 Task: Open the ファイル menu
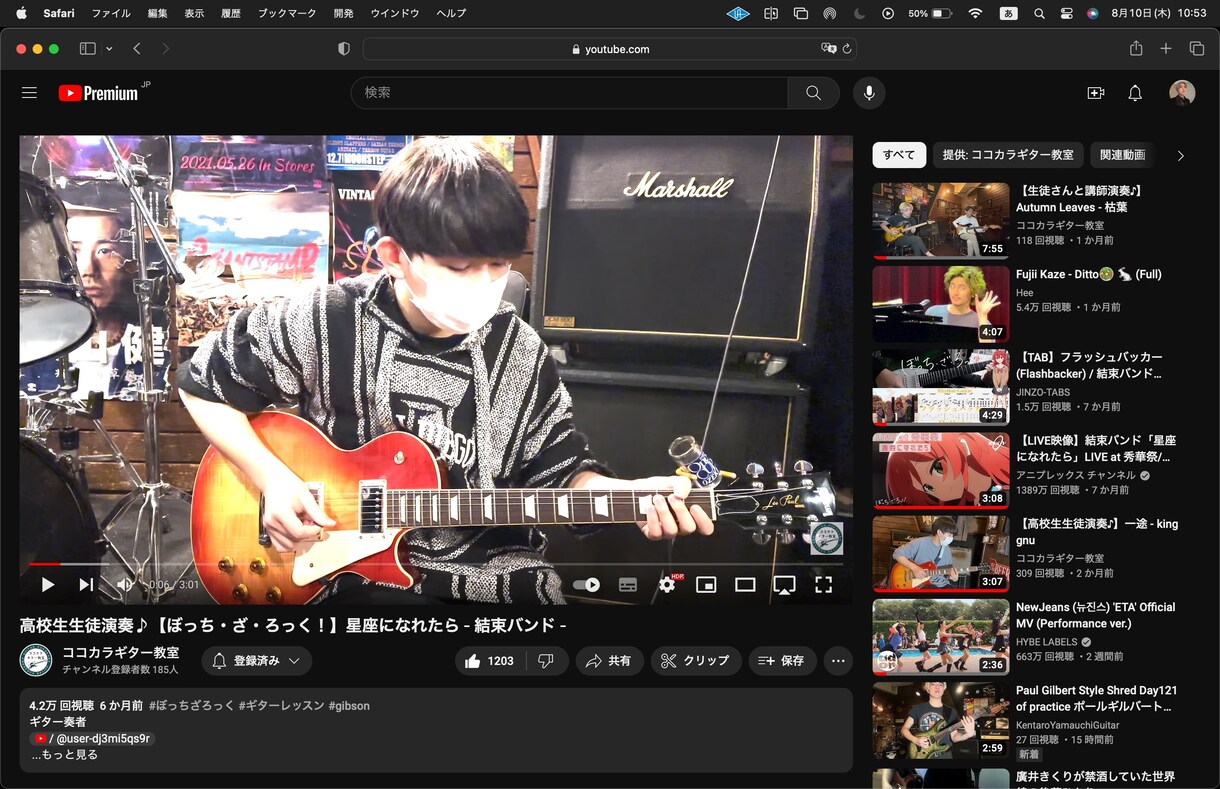coord(111,13)
